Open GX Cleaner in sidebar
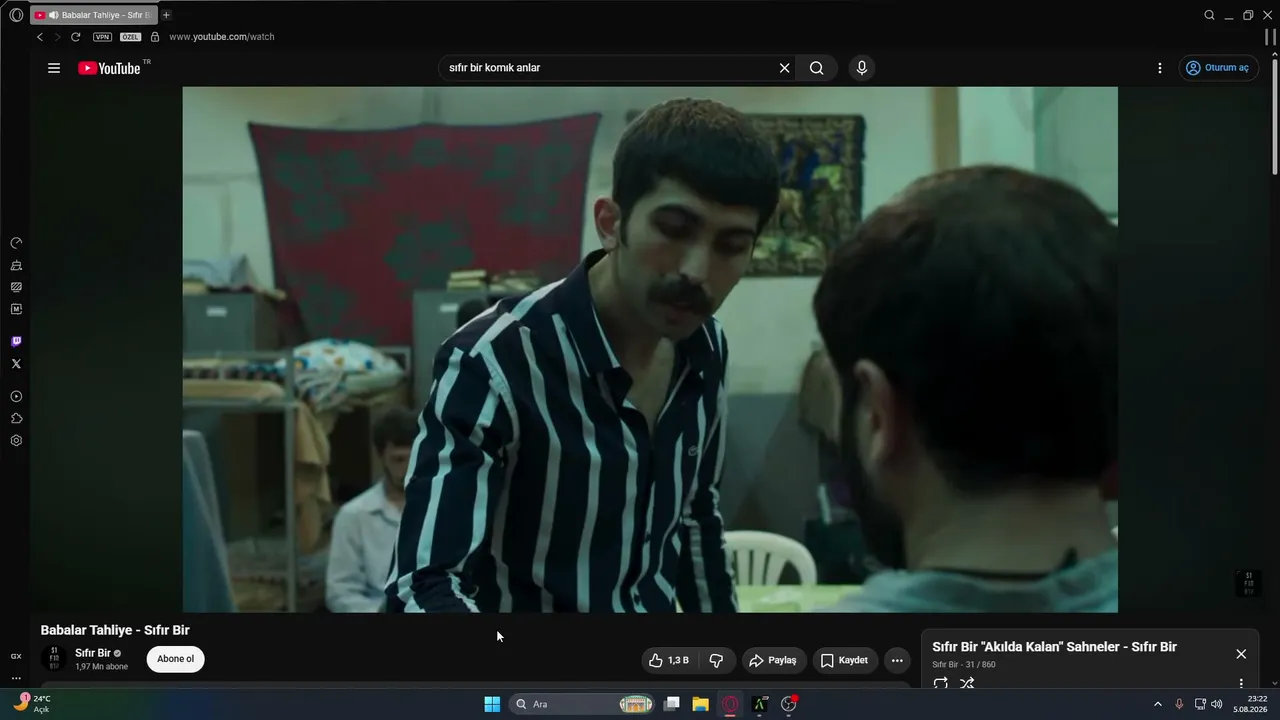The height and width of the screenshot is (720, 1280). click(16, 265)
